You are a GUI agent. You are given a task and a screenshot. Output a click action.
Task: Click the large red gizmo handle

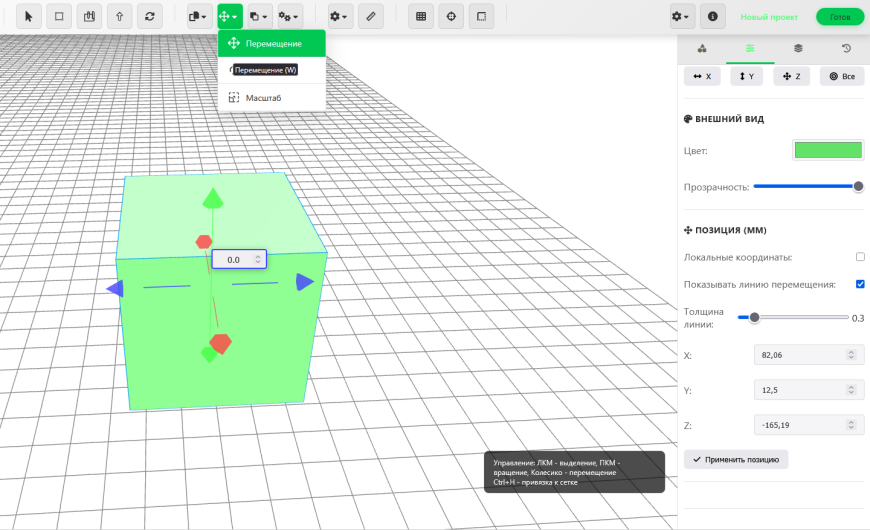(x=221, y=344)
